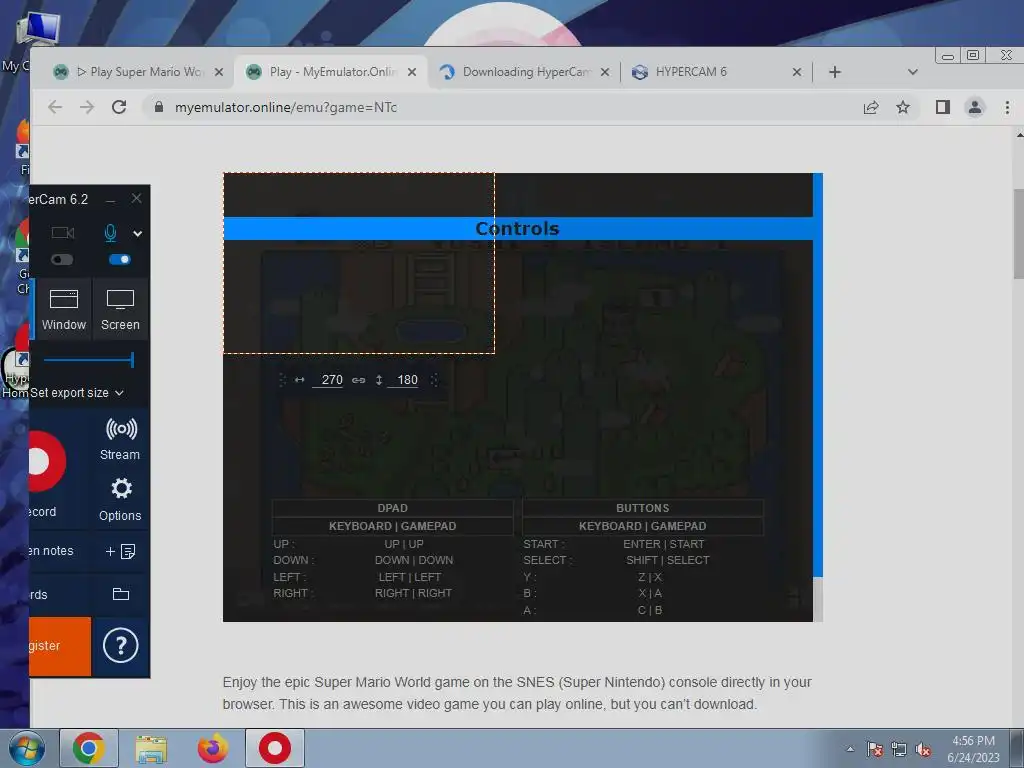The width and height of the screenshot is (1024, 768).
Task: Click the DPAD table header
Action: point(392,508)
